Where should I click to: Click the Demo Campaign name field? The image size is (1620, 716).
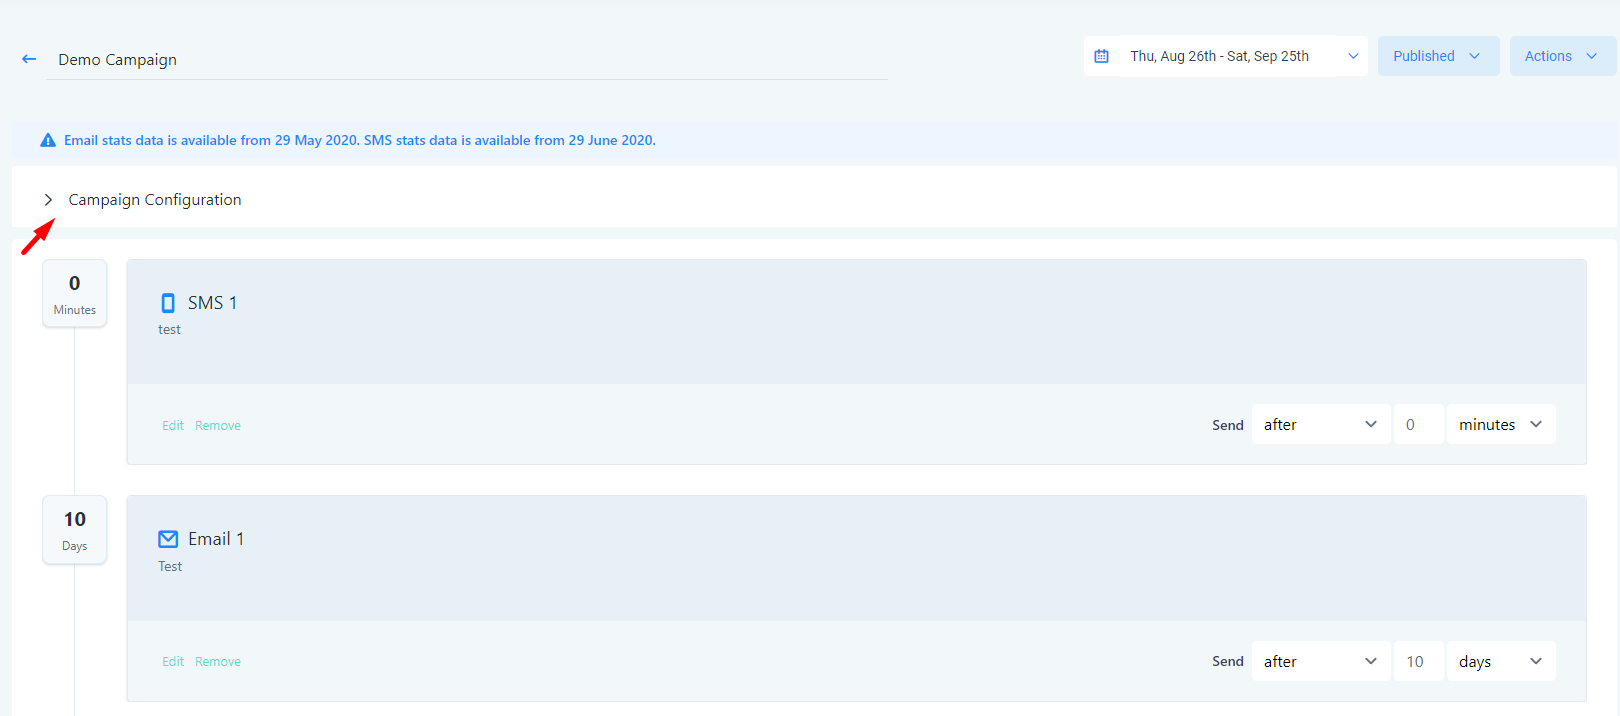click(x=467, y=60)
